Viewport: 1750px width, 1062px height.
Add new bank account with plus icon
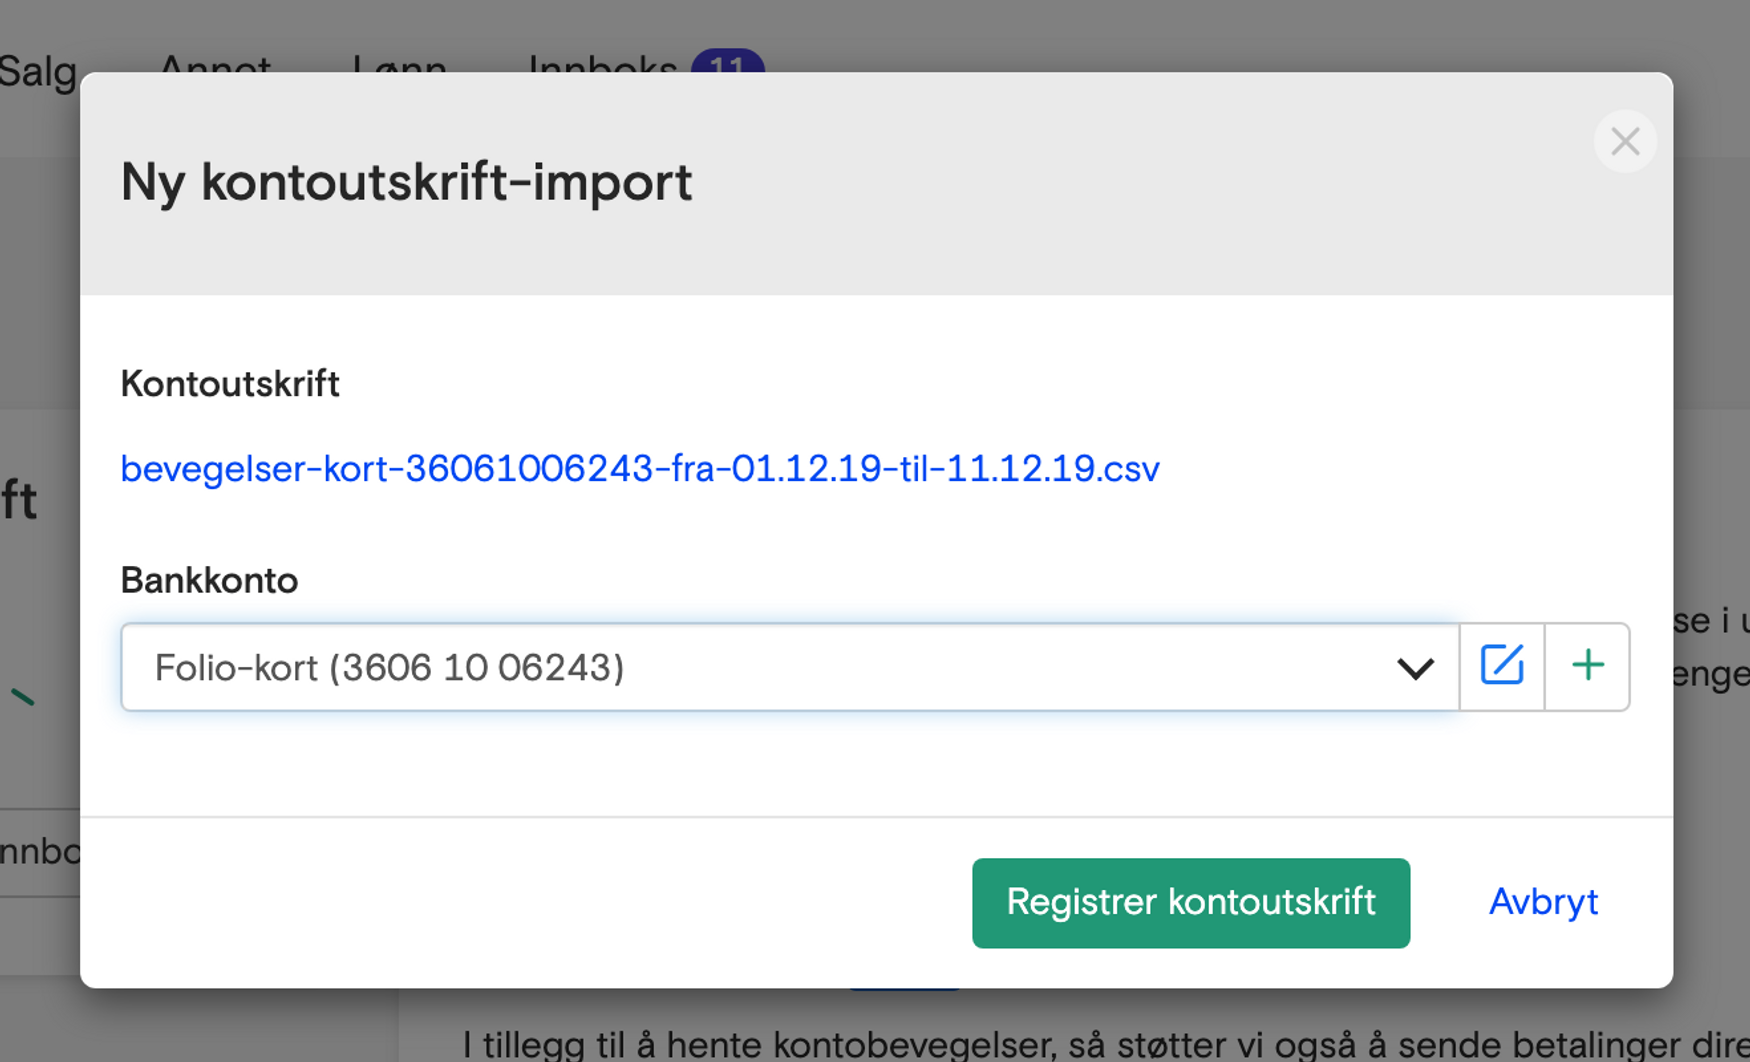(x=1587, y=666)
